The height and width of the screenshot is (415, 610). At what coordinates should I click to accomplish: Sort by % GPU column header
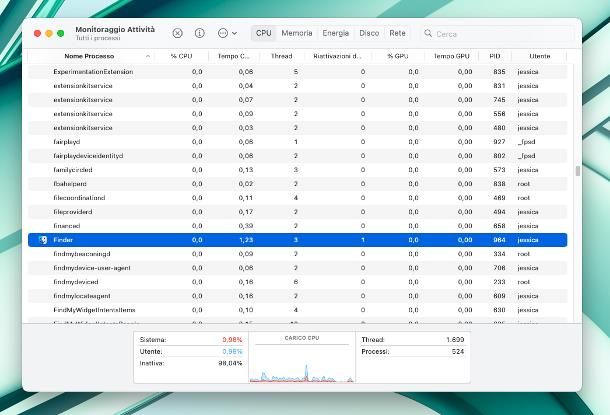398,56
